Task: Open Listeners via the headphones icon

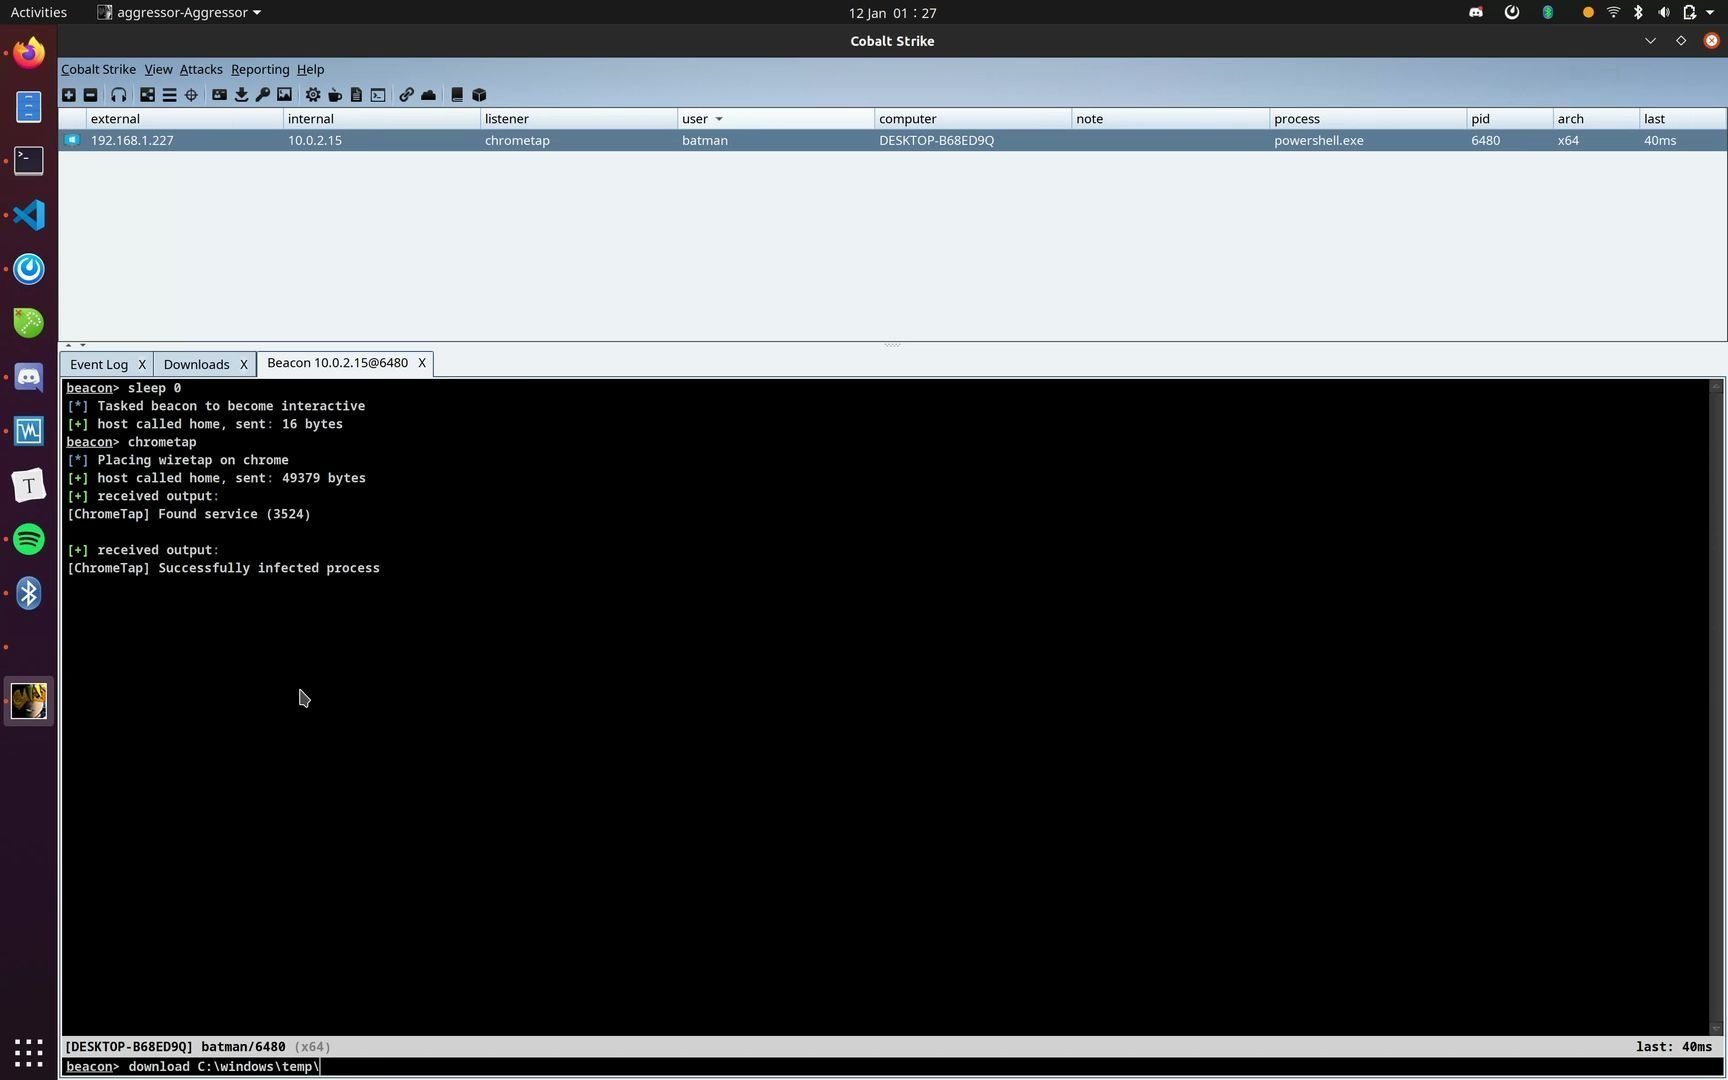Action: 119,95
